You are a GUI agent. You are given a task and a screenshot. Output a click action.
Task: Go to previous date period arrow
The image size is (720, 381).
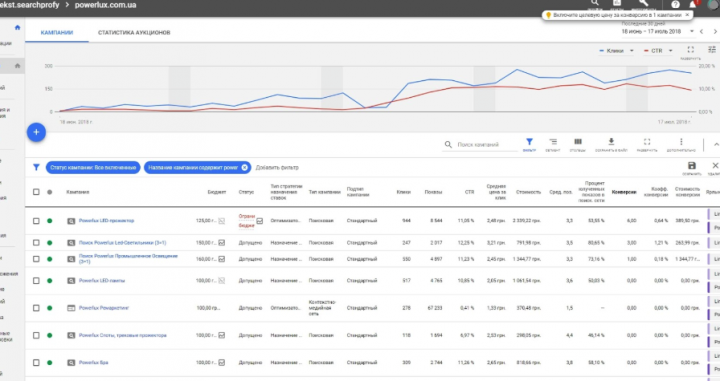[701, 31]
